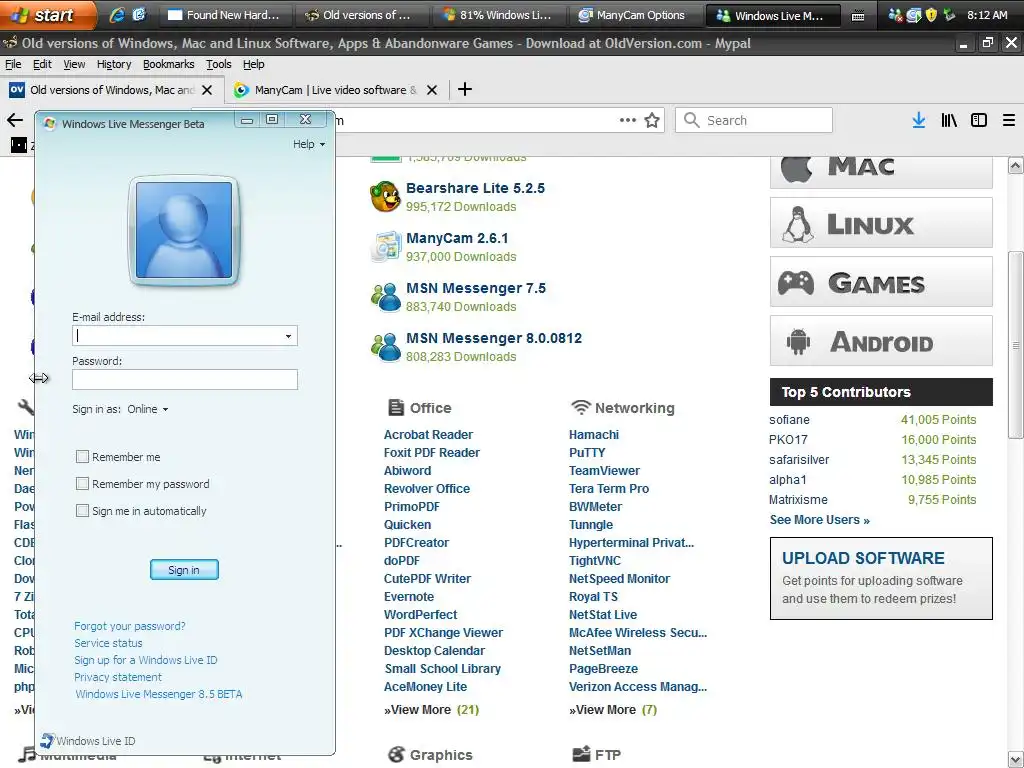Click the browser downloads arrow icon
The width and height of the screenshot is (1024, 768).
pos(918,120)
